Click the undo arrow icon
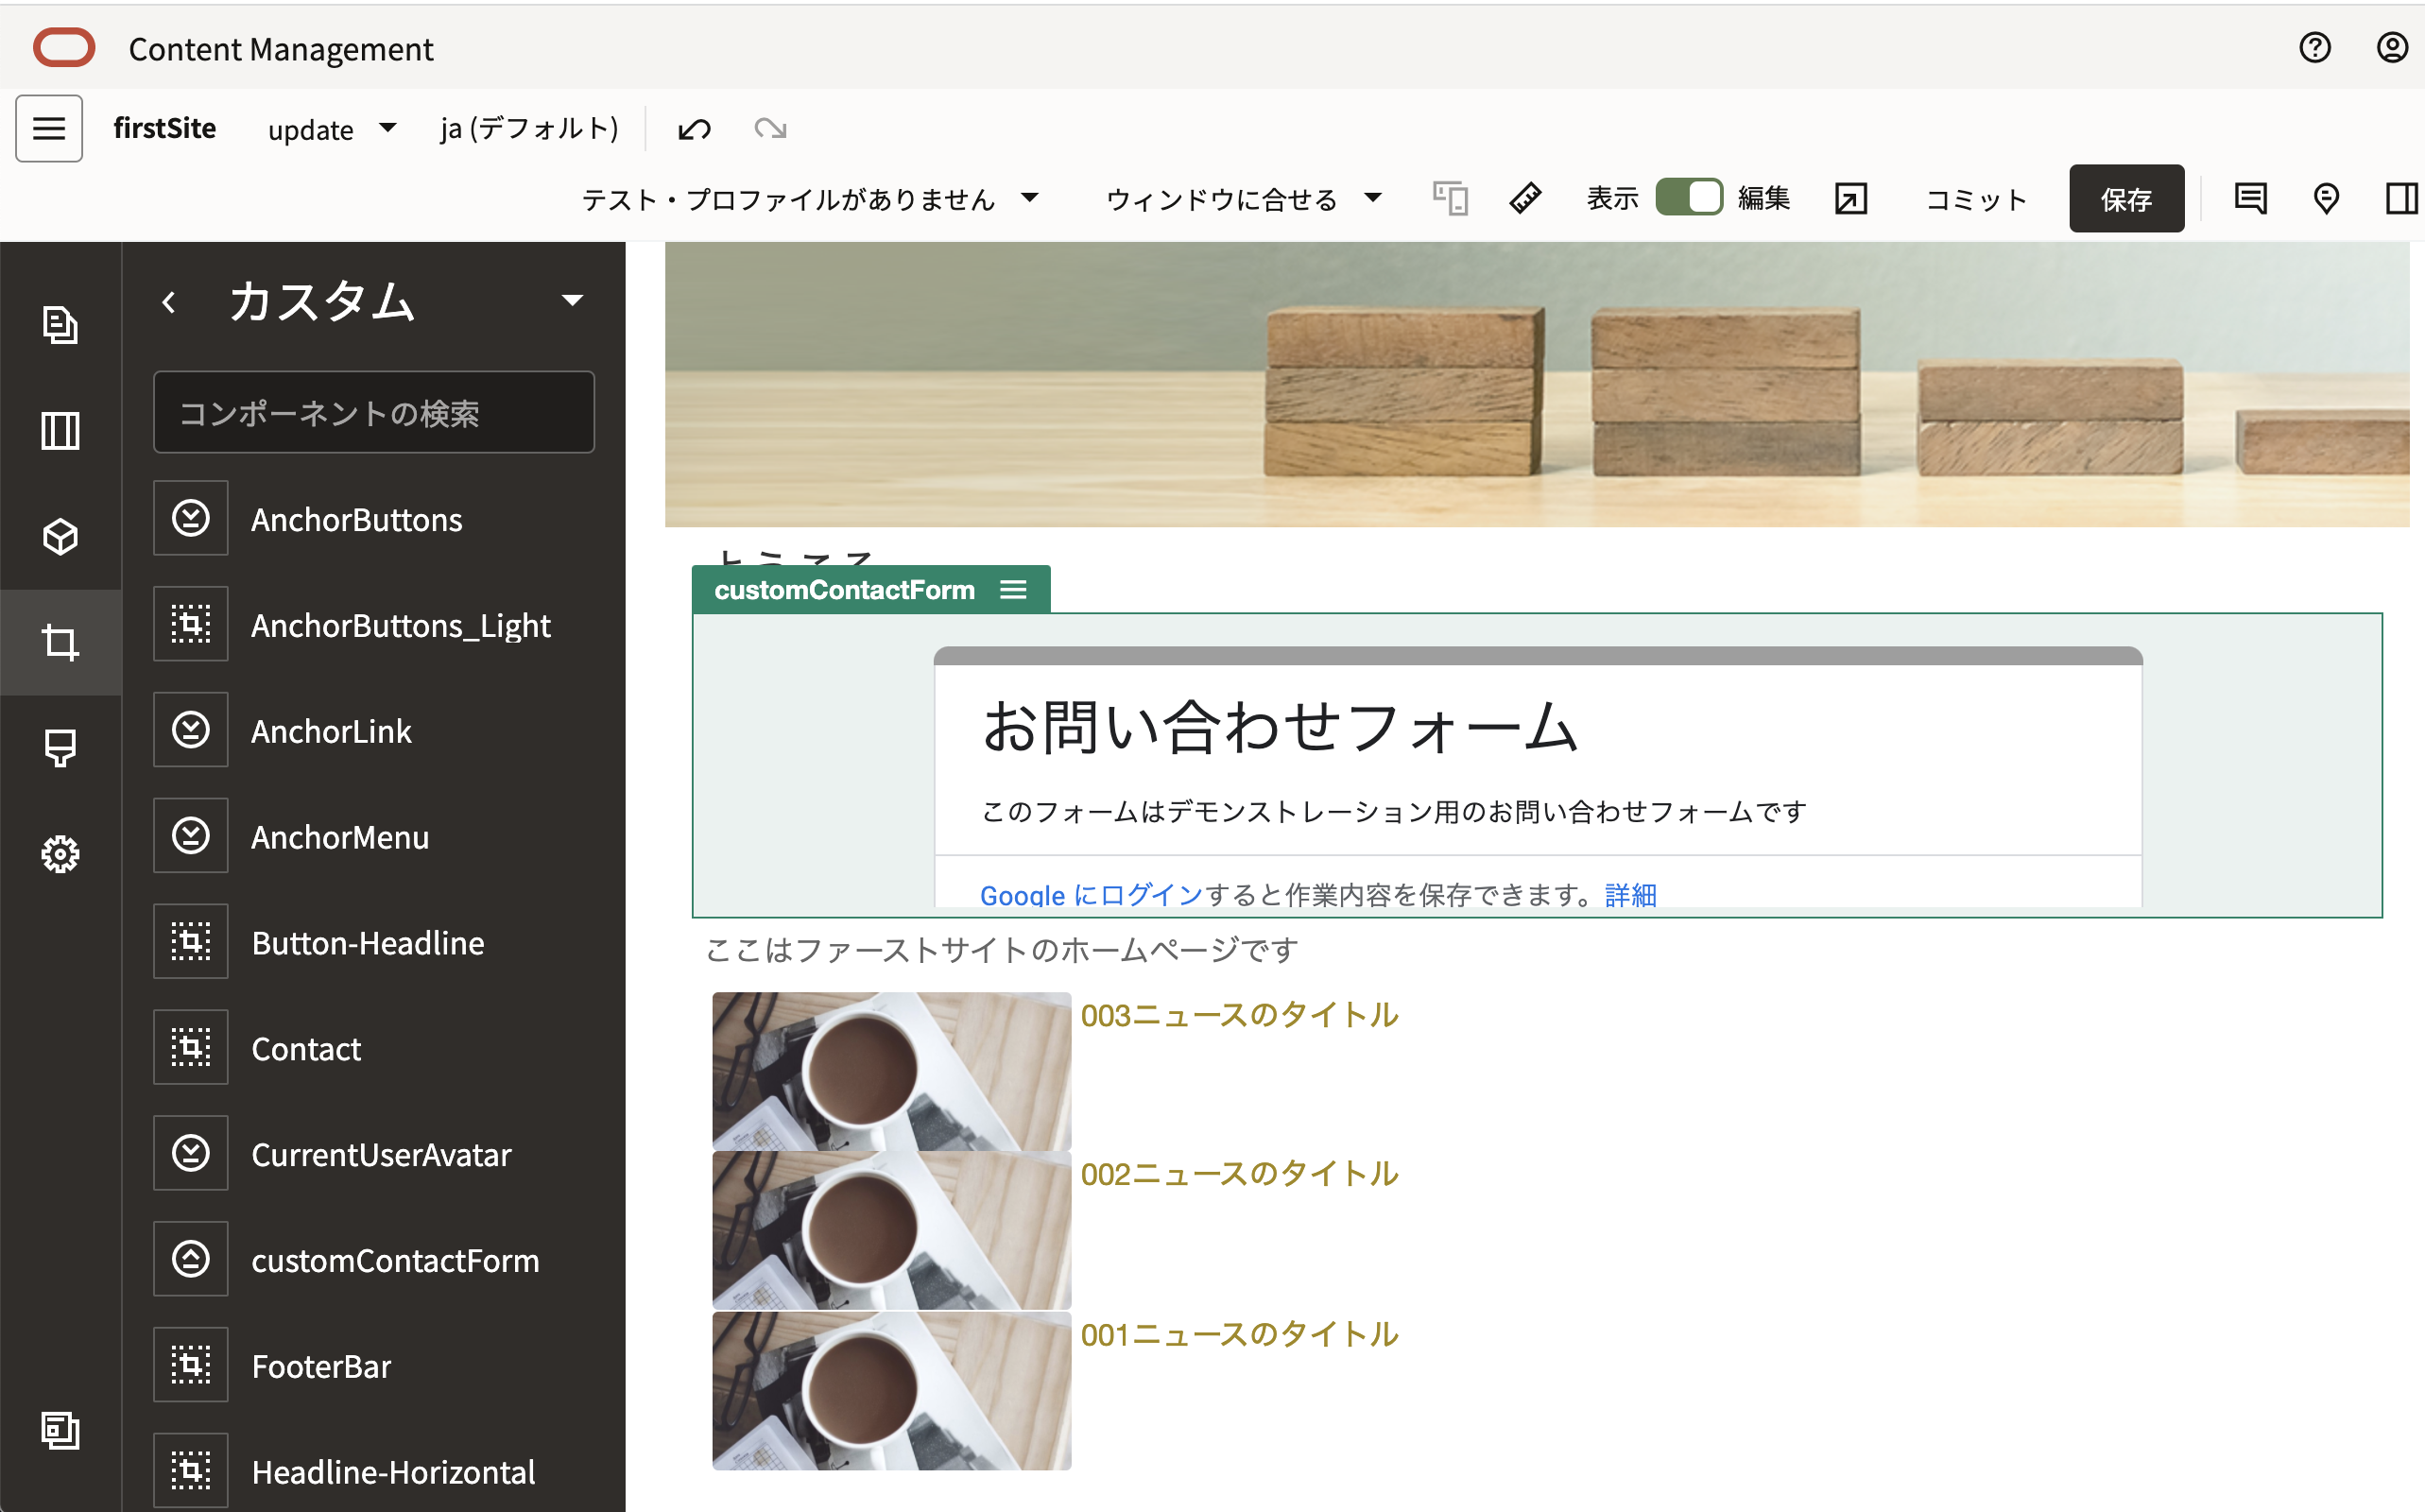 (694, 129)
